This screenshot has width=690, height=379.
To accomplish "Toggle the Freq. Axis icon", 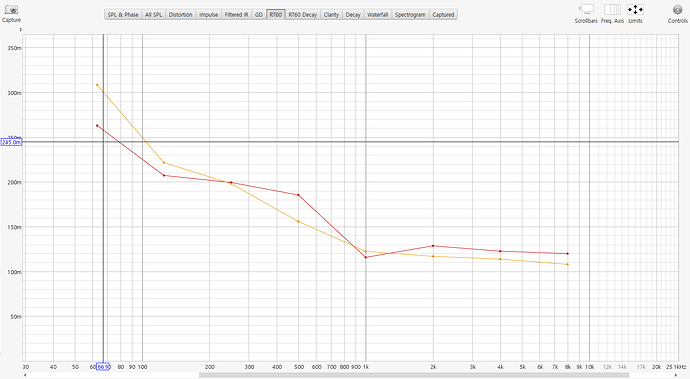I will [612, 10].
